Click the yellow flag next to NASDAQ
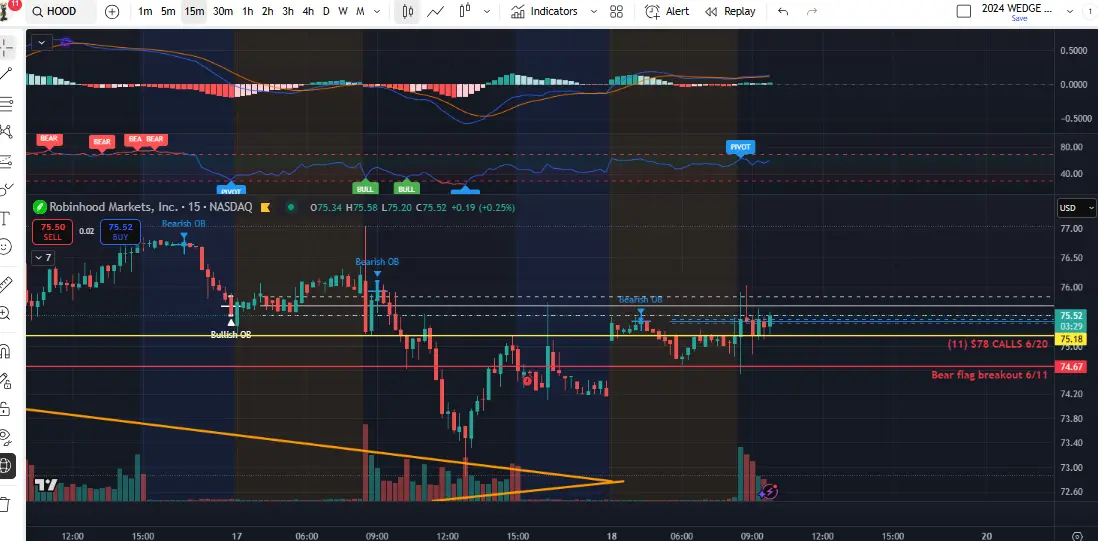The width and height of the screenshot is (1098, 541). [265, 207]
